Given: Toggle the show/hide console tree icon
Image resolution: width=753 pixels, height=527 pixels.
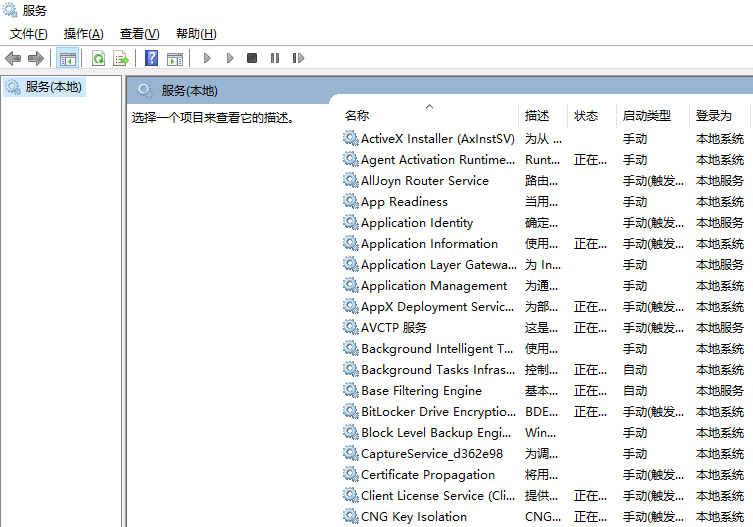Looking at the screenshot, I should pyautogui.click(x=67, y=59).
